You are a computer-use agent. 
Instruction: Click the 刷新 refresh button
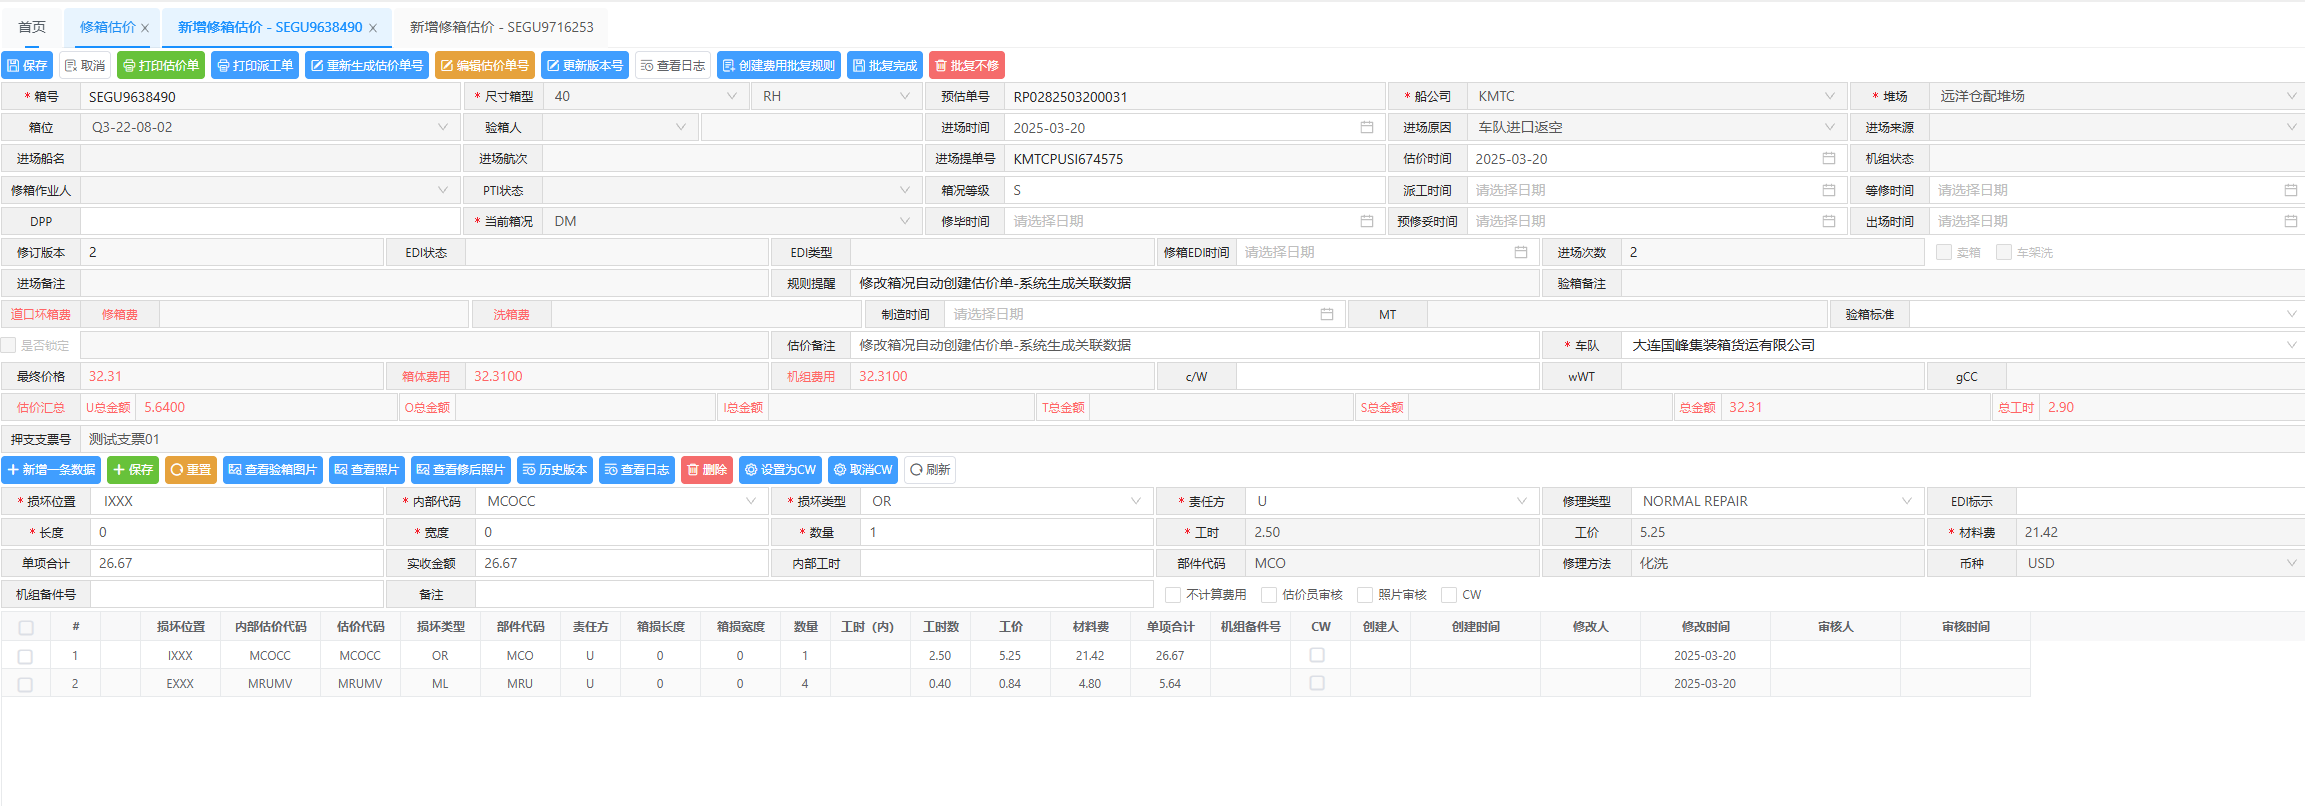click(x=929, y=470)
